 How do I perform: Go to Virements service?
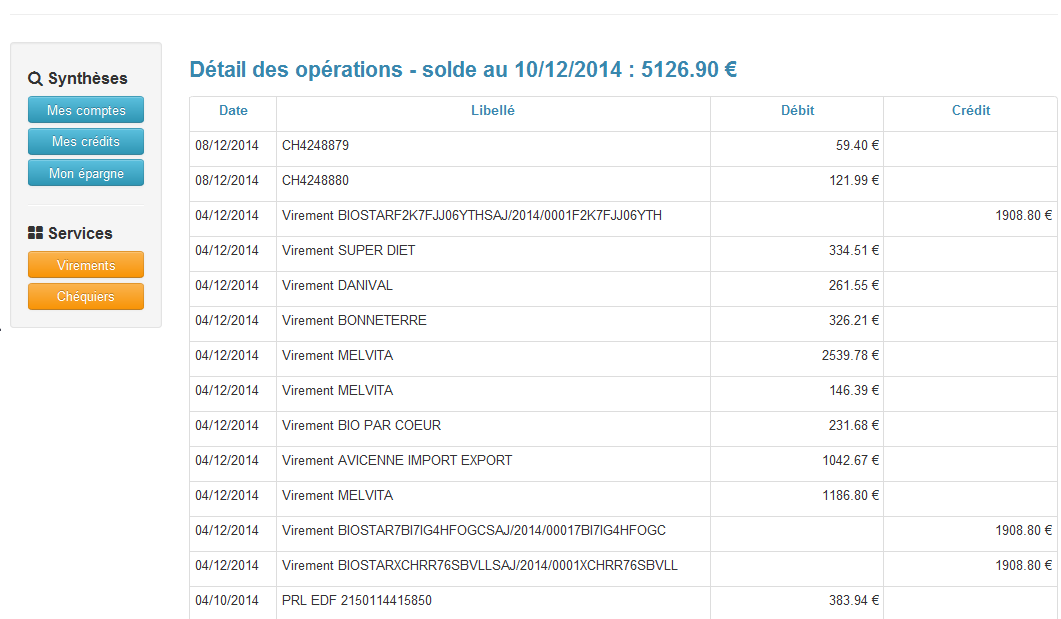coord(86,265)
